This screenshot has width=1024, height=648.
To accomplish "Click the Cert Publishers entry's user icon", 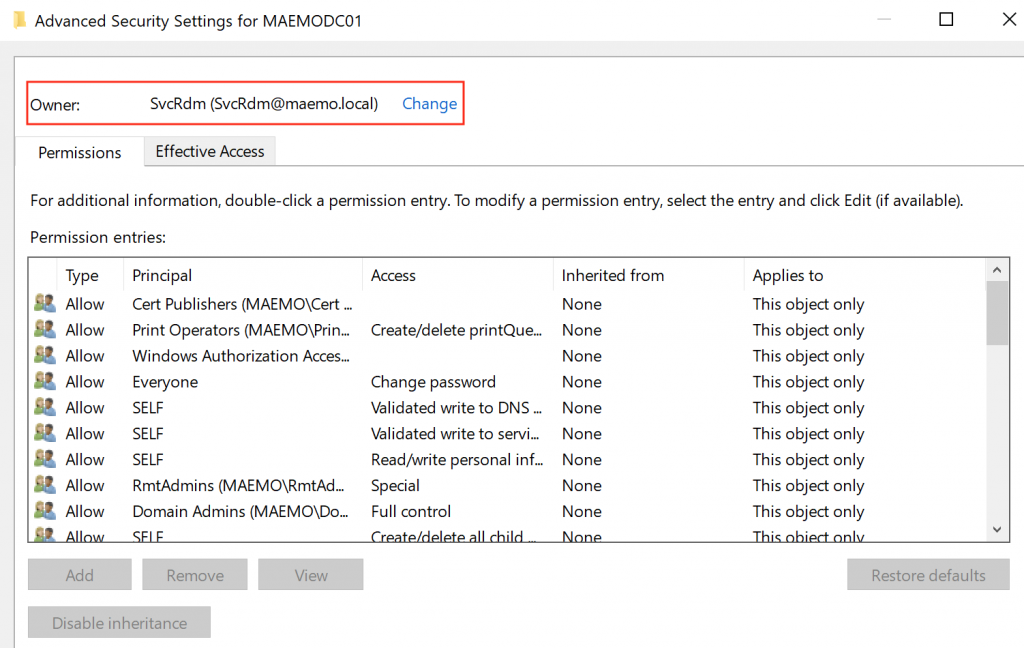I will pos(44,303).
